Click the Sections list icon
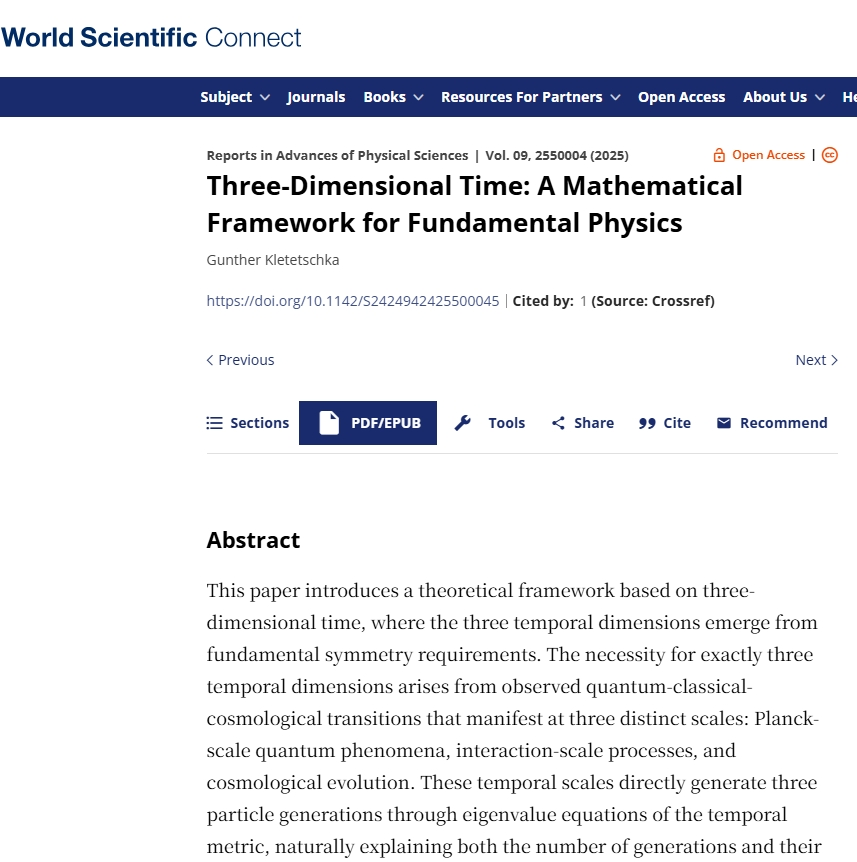Image resolution: width=857 pixels, height=862 pixels. (214, 423)
